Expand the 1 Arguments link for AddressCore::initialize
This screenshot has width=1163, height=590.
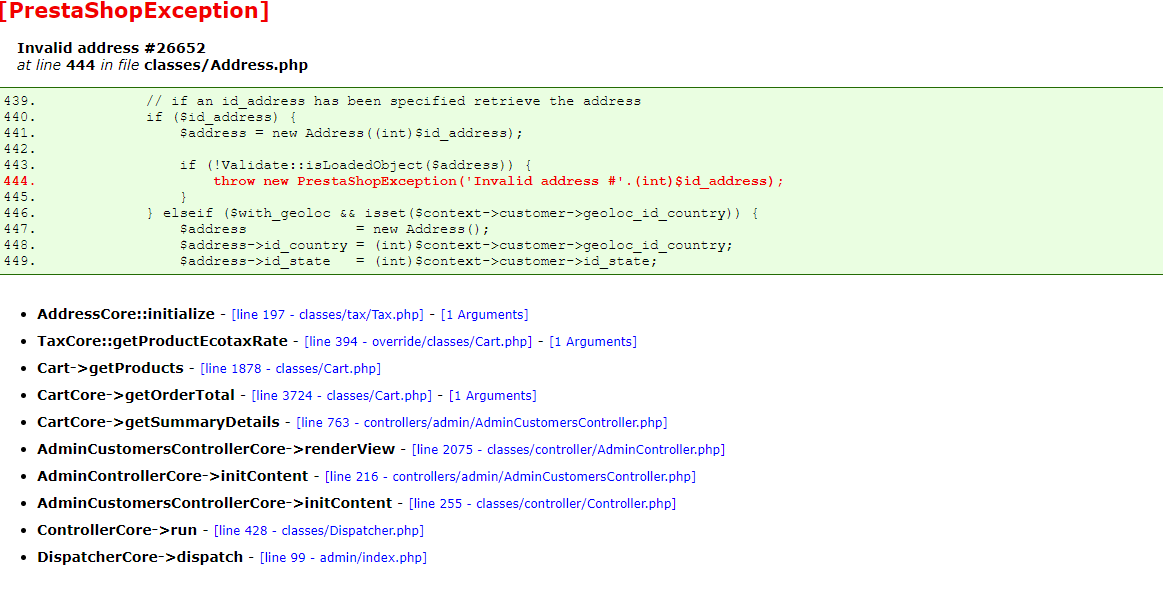[x=484, y=315]
